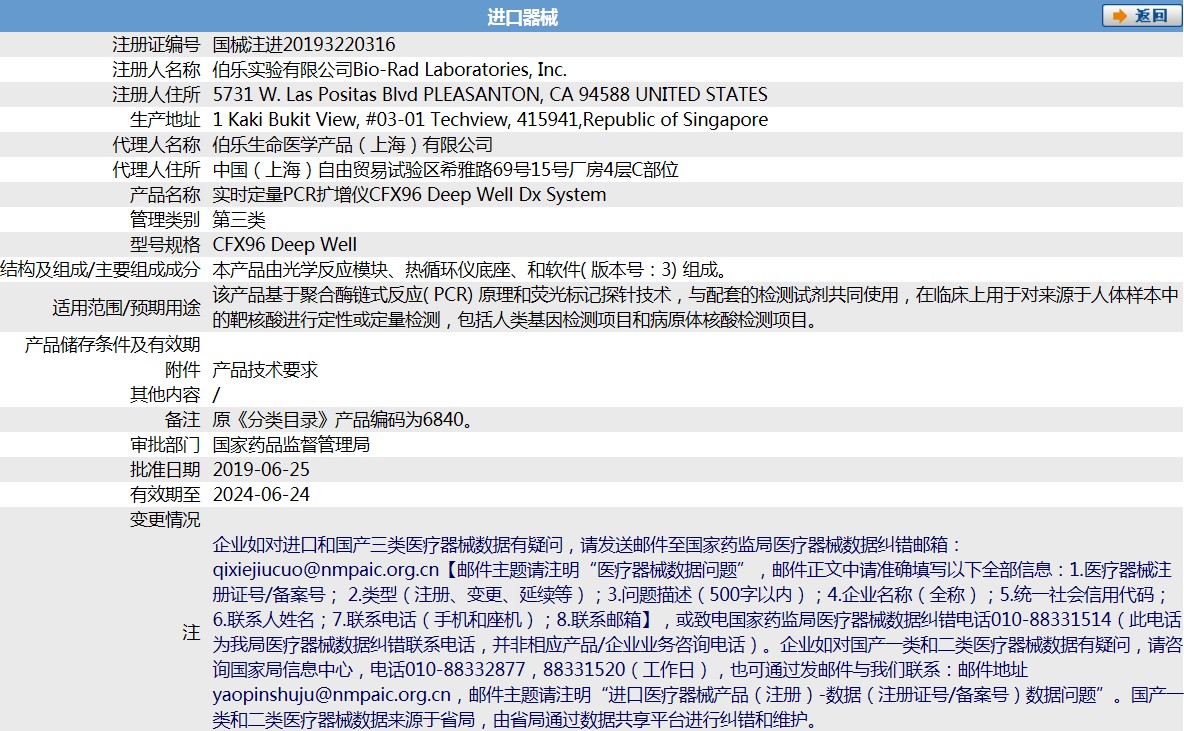
Task: Select agent address 中国（上海）自由贸易试验区希雅路69号
Action: coord(371,169)
